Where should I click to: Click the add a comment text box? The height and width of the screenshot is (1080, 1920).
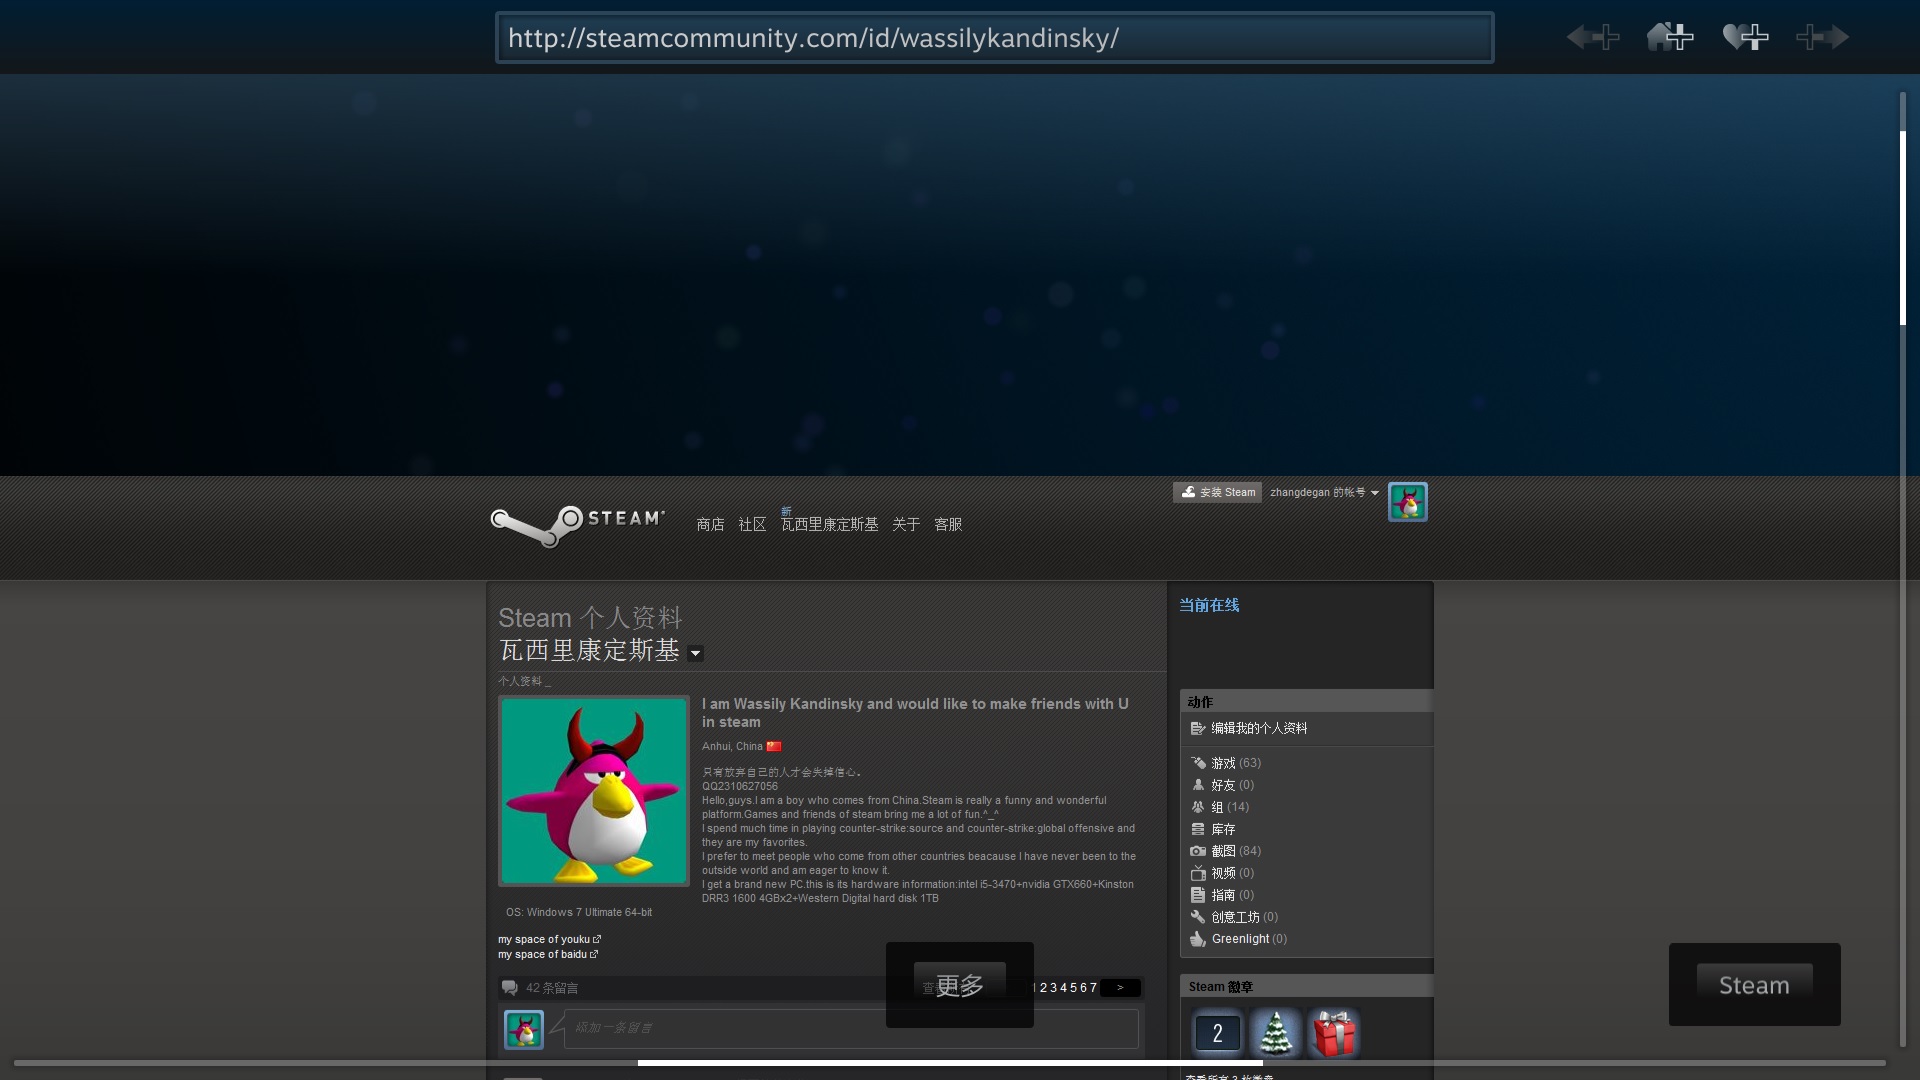click(x=851, y=1029)
